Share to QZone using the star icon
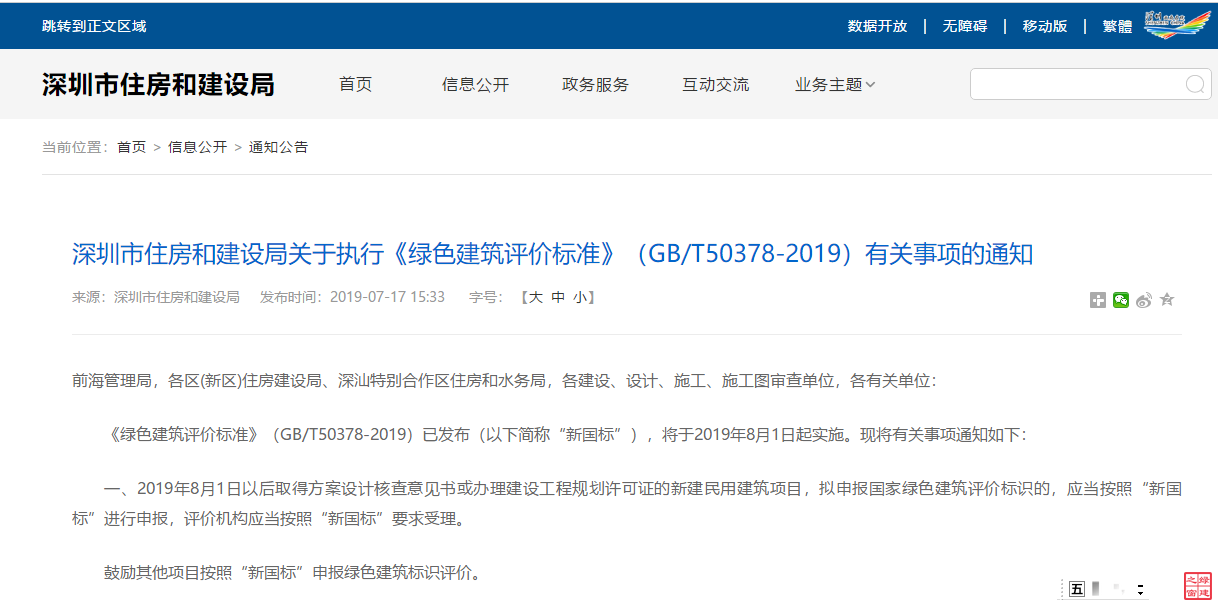Viewport: 1218px width, 606px height. [x=1166, y=299]
